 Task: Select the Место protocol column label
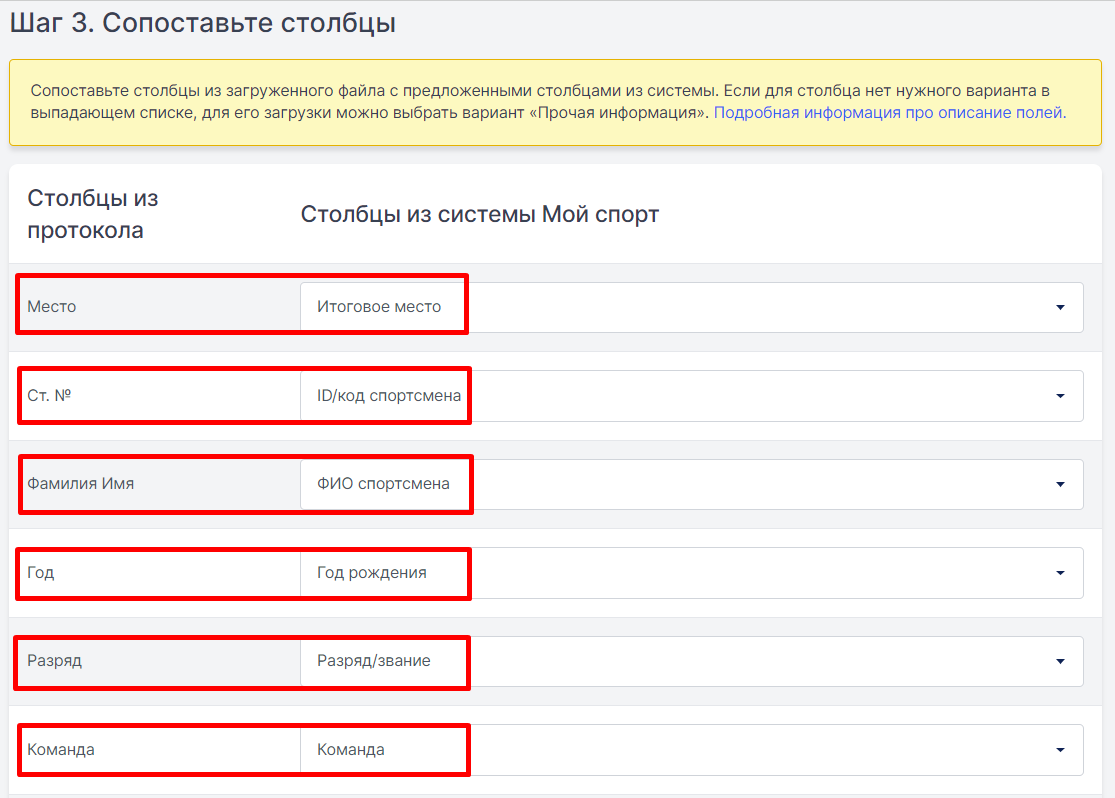click(x=51, y=307)
